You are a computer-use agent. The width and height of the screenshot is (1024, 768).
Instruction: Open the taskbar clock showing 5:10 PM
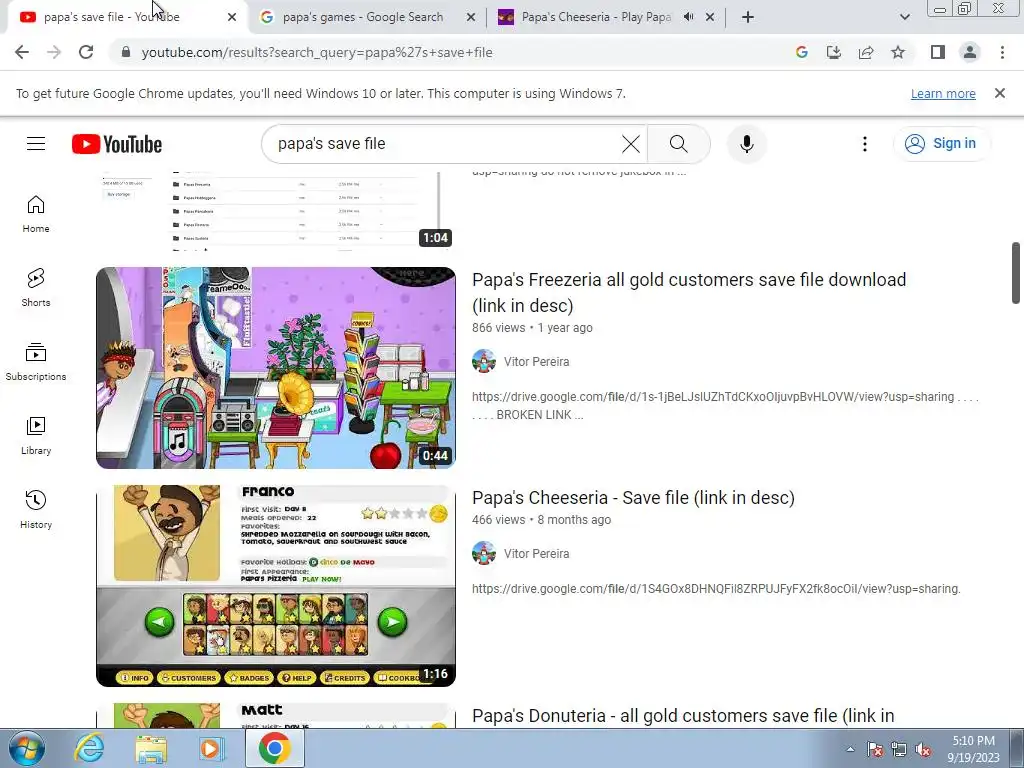point(973,749)
